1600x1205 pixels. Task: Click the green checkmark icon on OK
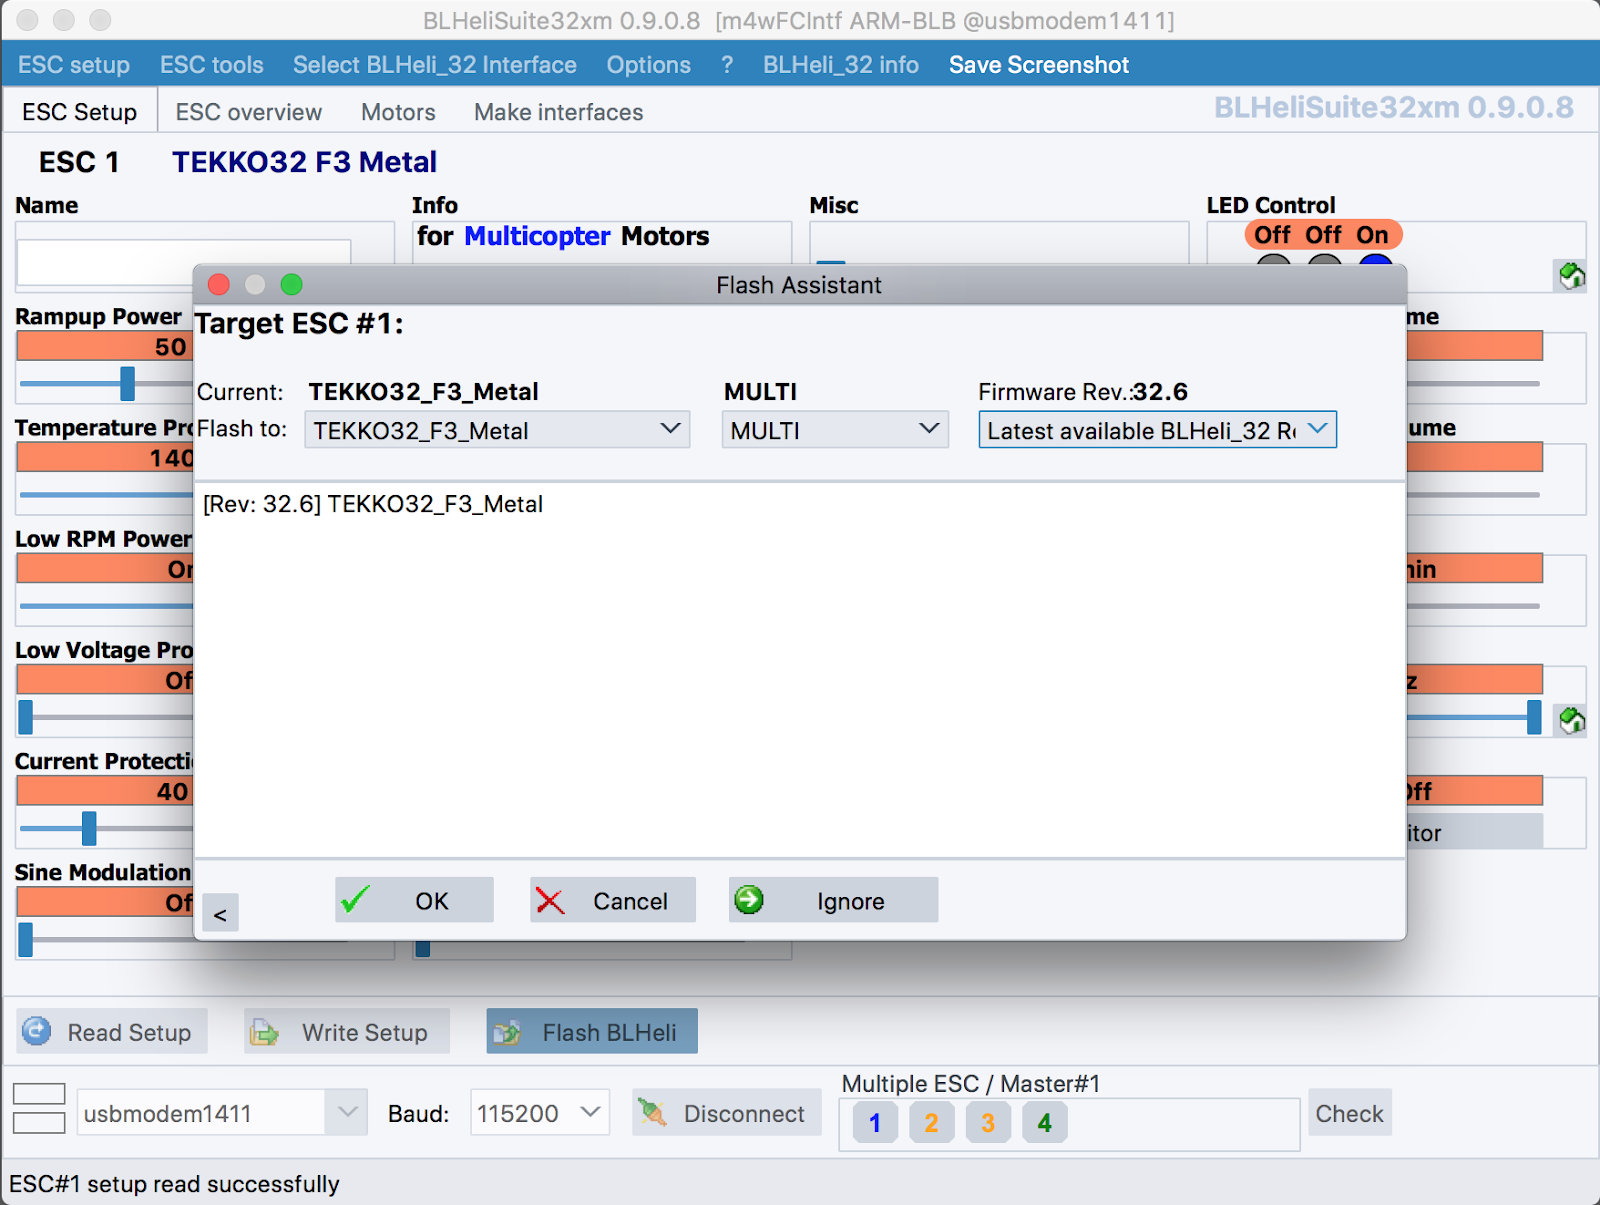[x=355, y=900]
